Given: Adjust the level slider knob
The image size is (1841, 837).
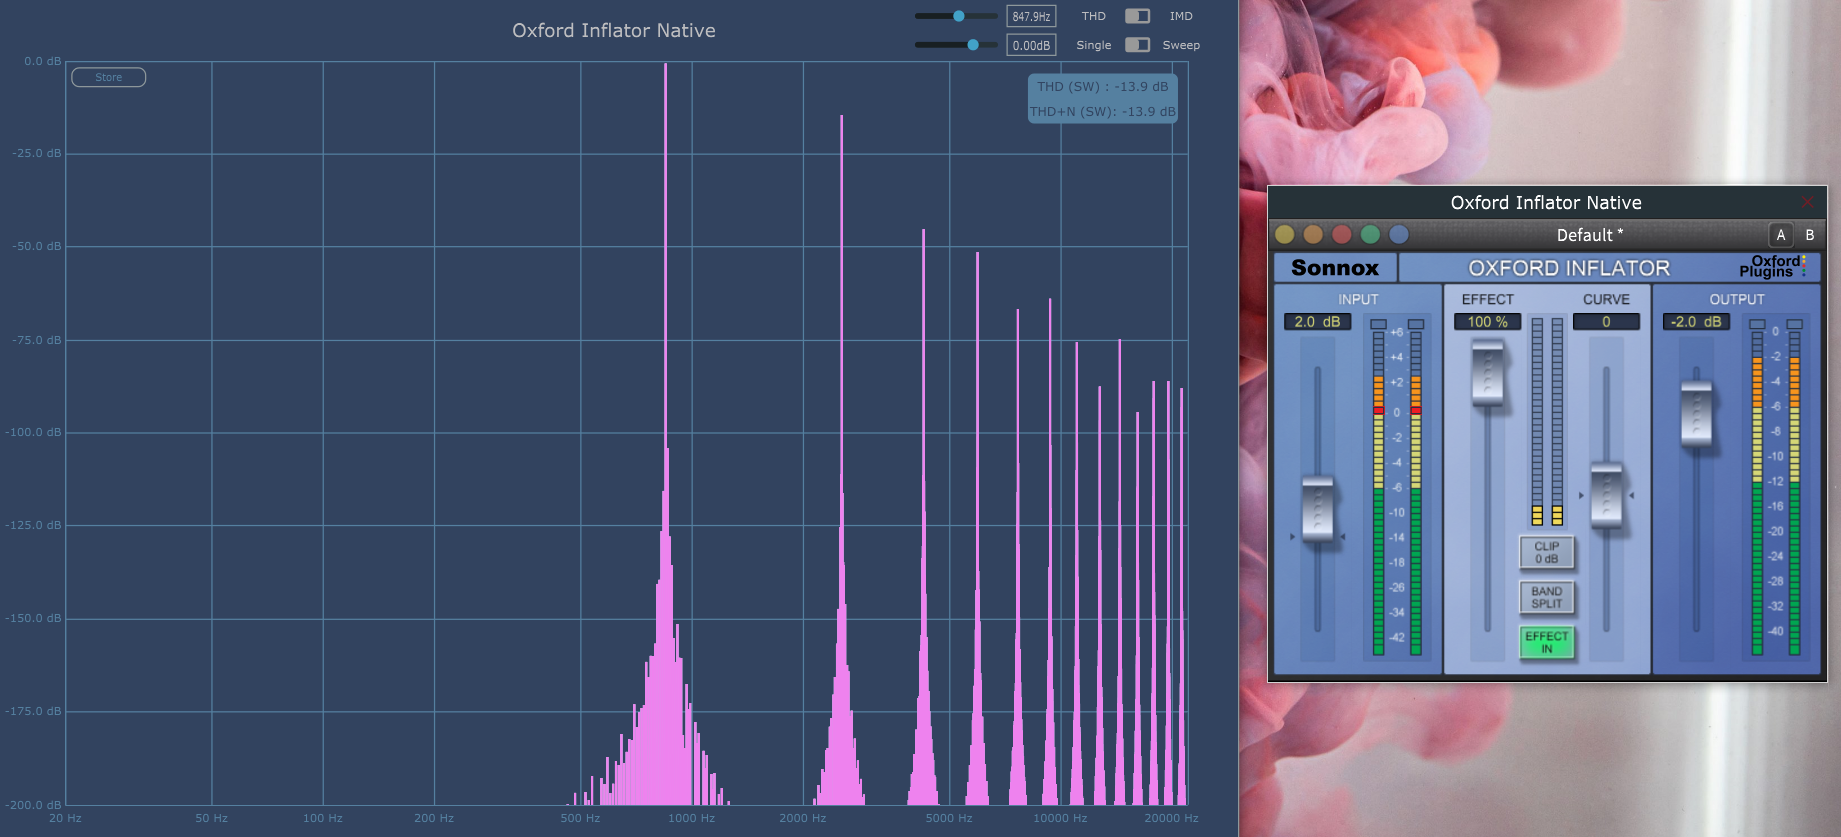Looking at the screenshot, I should click(973, 45).
